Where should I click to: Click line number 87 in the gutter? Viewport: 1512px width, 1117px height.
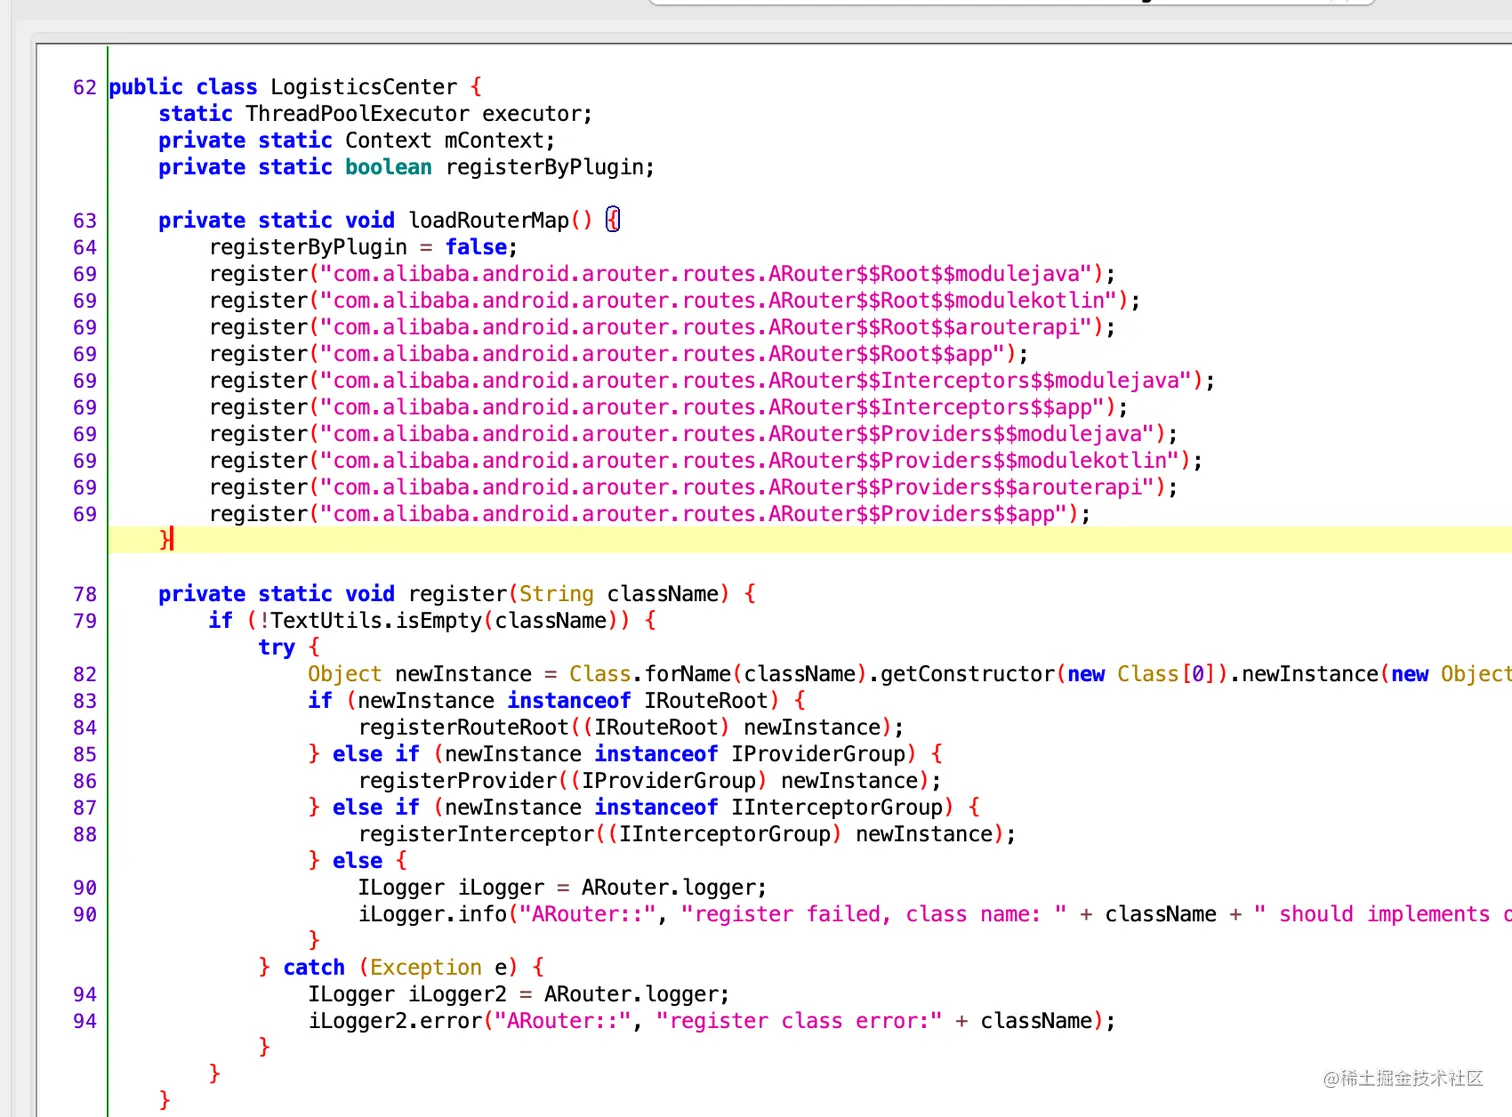[85, 808]
